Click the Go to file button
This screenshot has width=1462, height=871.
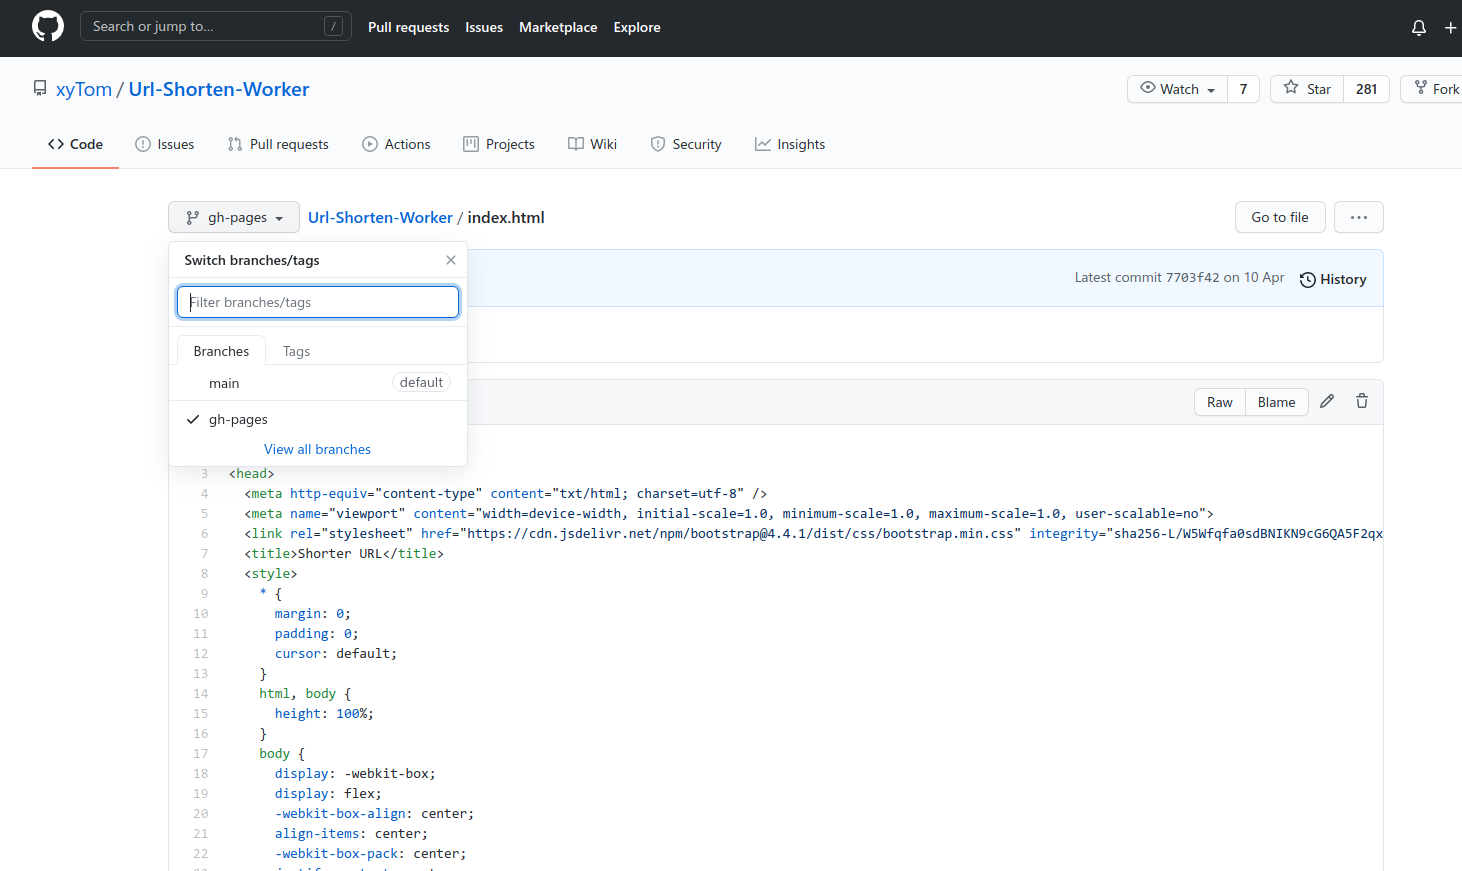pyautogui.click(x=1280, y=217)
